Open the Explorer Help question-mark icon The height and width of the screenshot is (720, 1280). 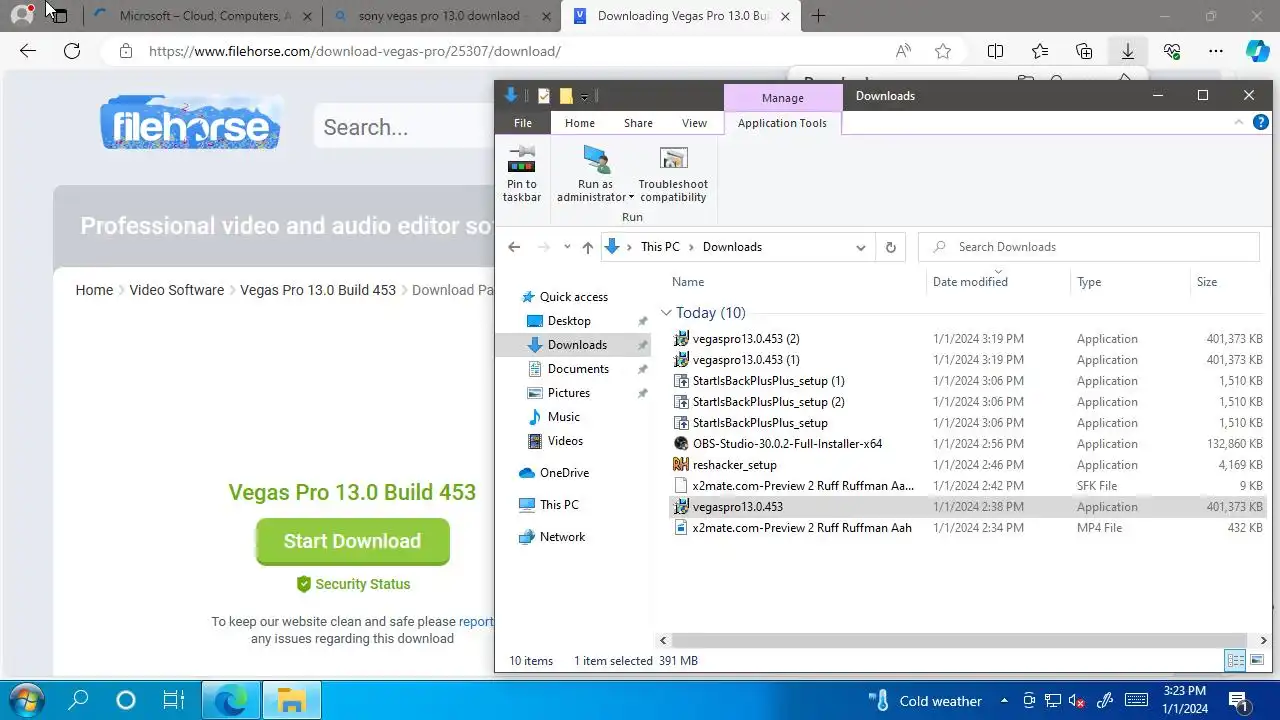point(1261,123)
